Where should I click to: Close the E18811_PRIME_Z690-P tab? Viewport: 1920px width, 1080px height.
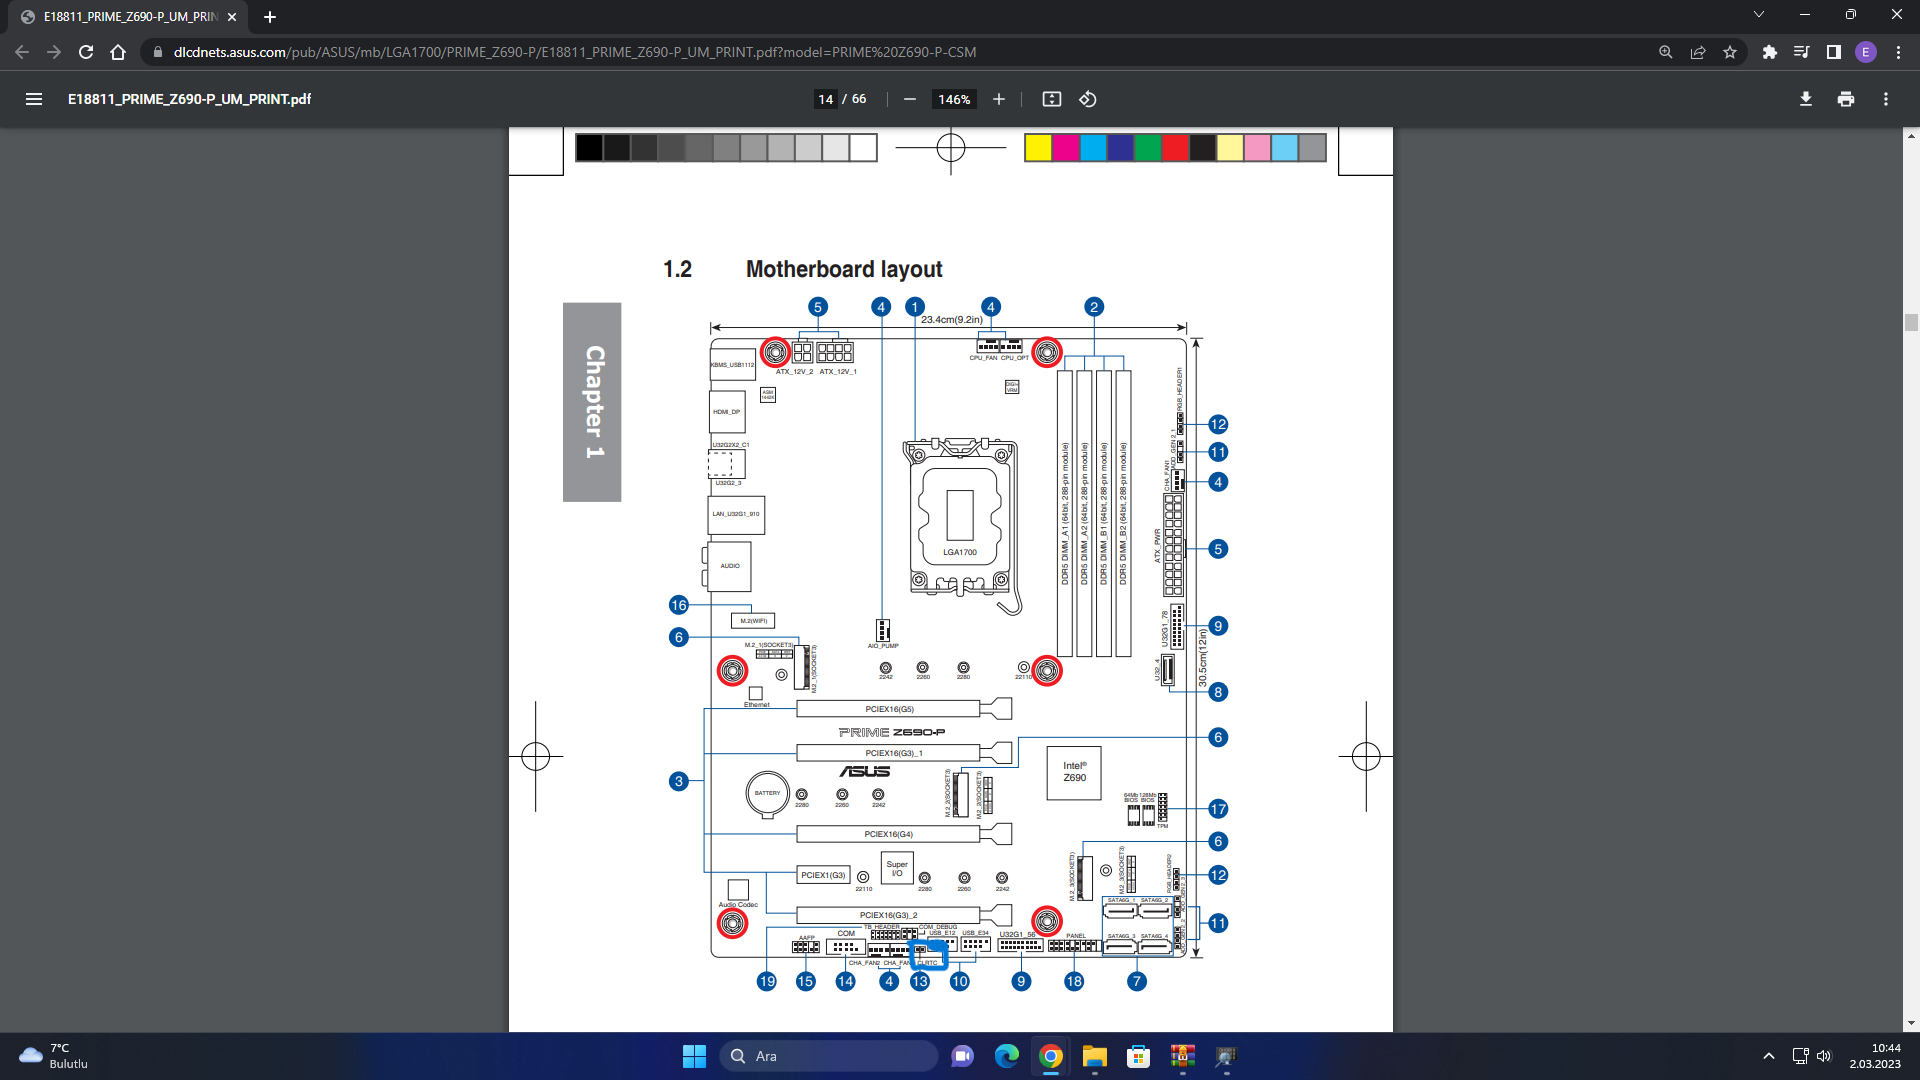tap(232, 17)
